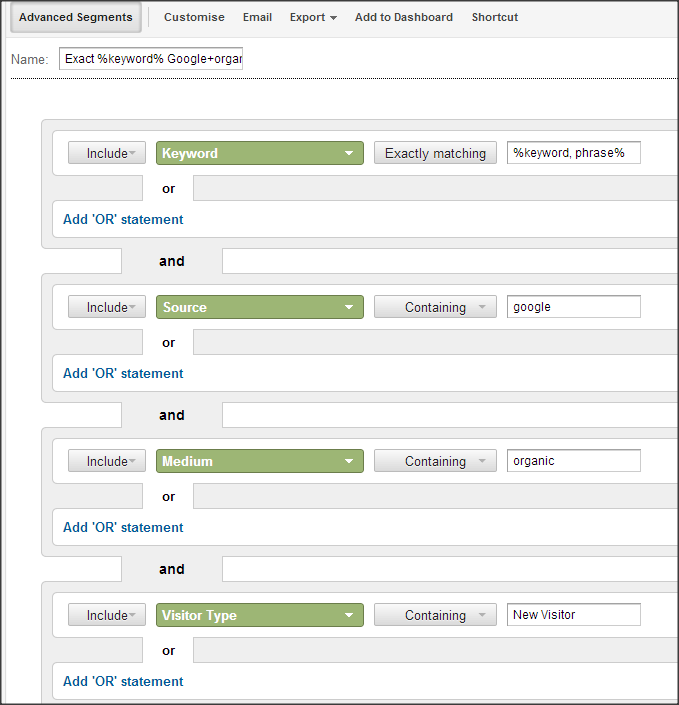Open the Source dimension dropdown
This screenshot has width=679, height=705.
(259, 307)
